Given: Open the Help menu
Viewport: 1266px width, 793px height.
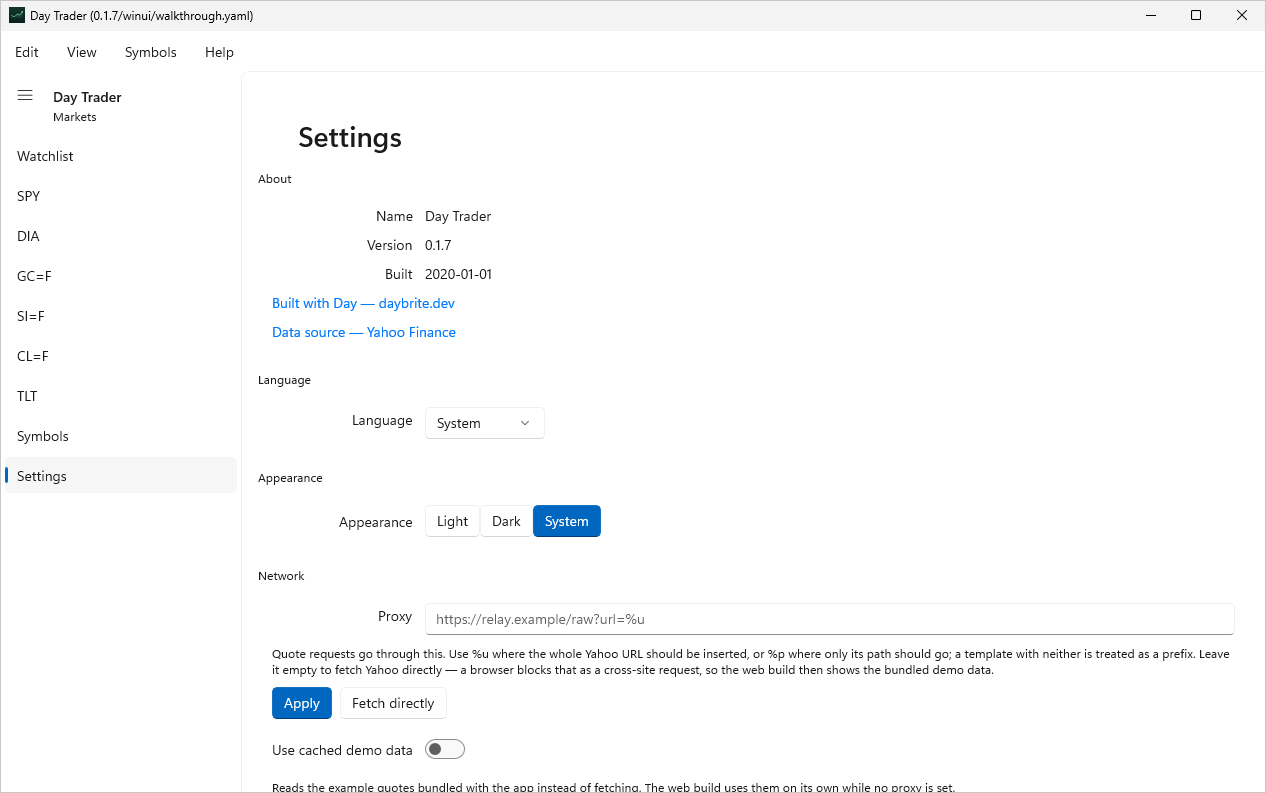Looking at the screenshot, I should click(x=219, y=52).
